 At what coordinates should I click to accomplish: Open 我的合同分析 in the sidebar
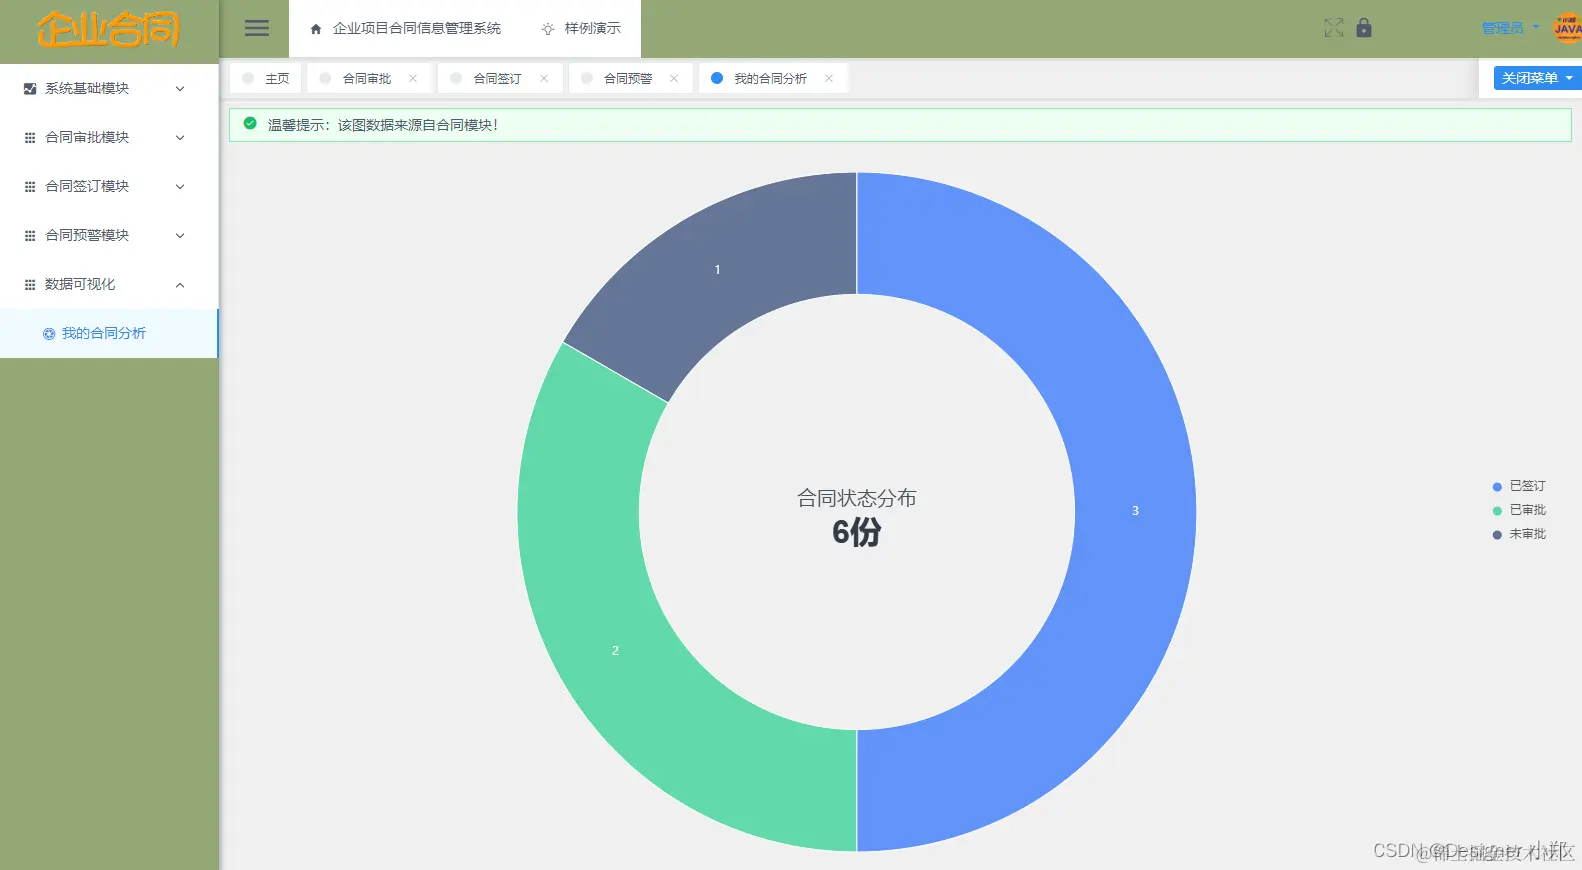tap(109, 334)
